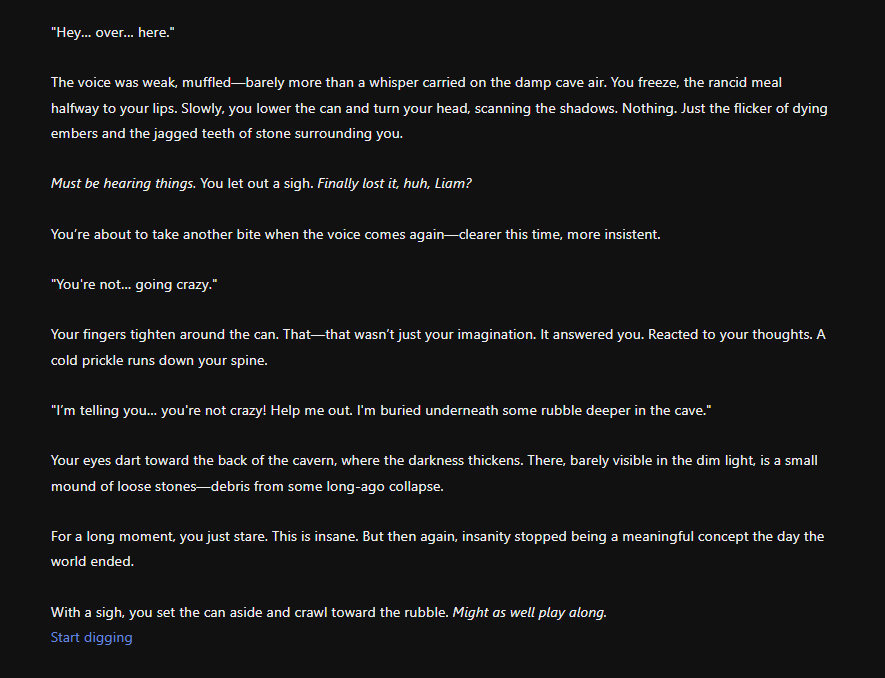Click the sentence "You let out a sigh."
Viewport: 885px width, 678px height.
tap(256, 184)
